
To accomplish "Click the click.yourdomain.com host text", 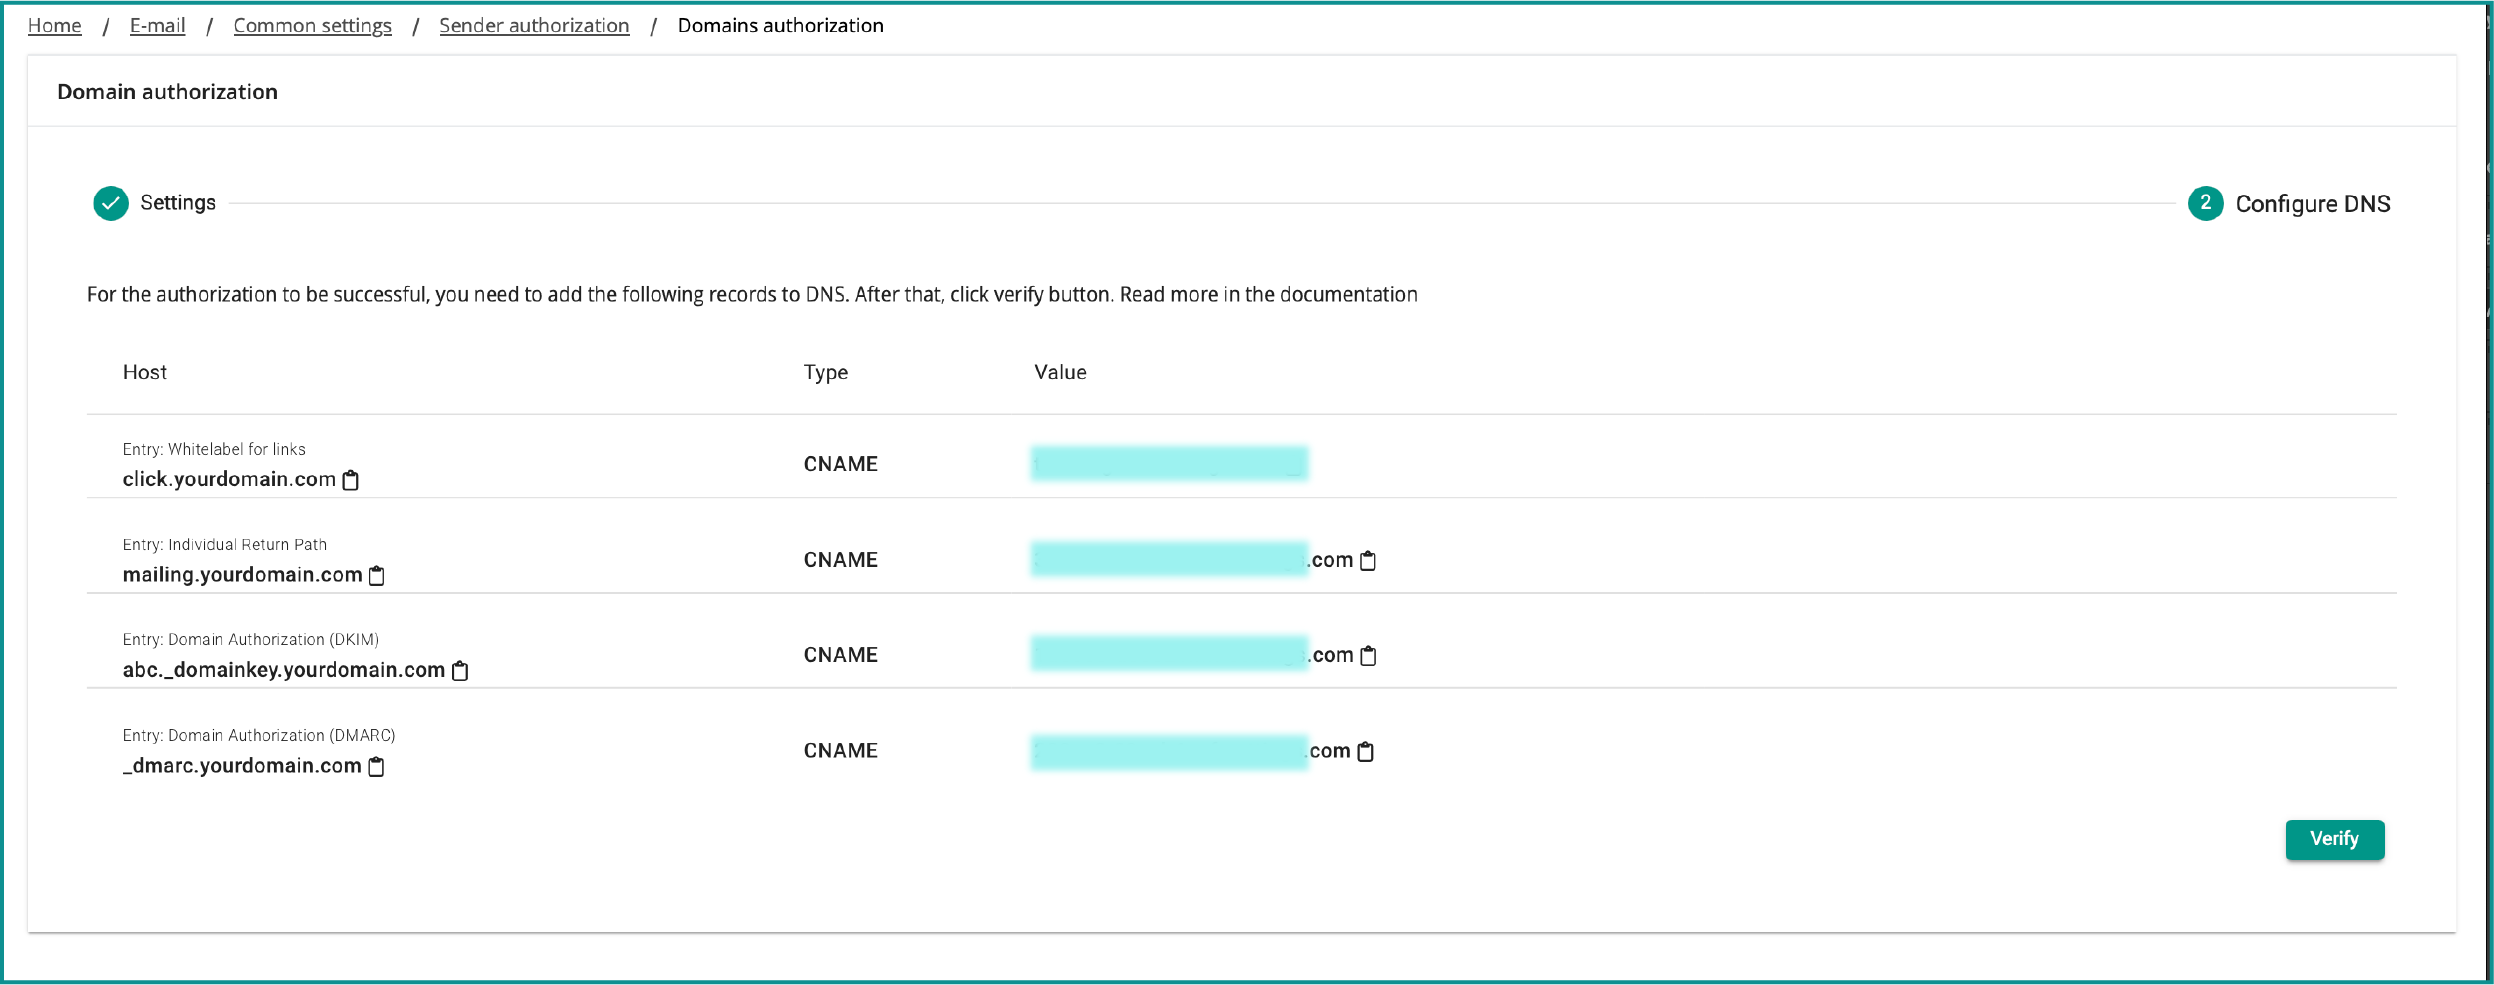I will [x=229, y=480].
